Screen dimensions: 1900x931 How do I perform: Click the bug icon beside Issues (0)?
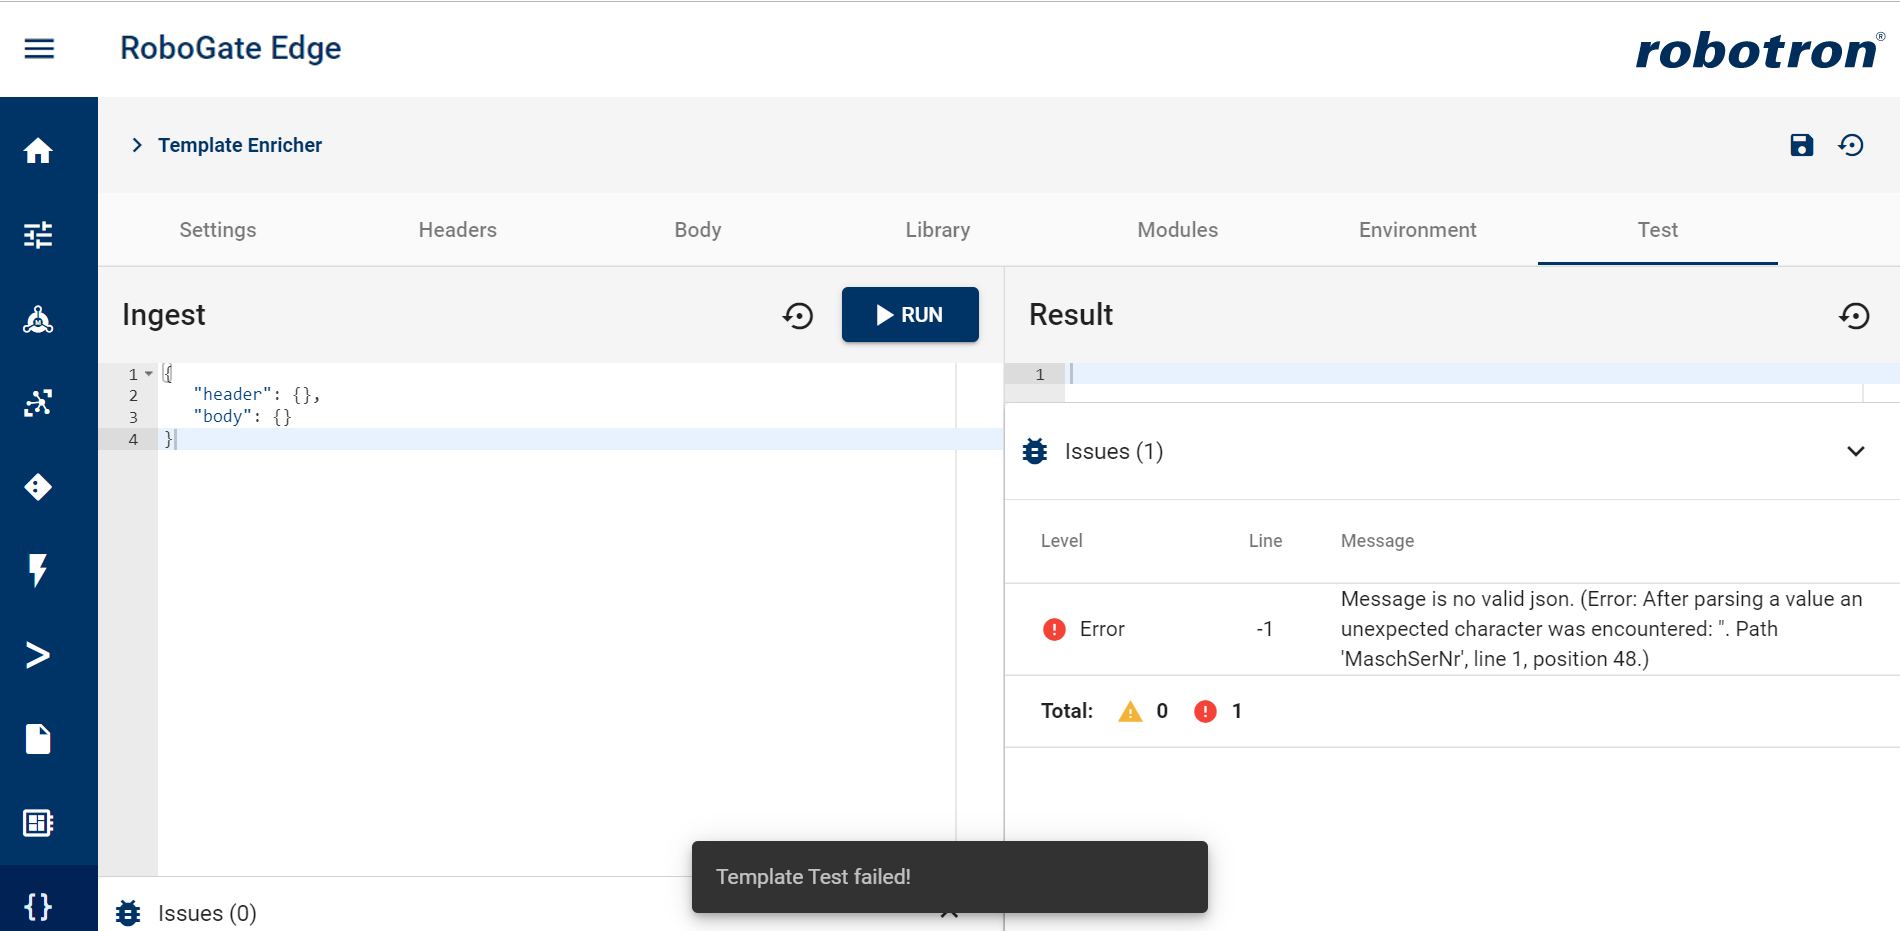(128, 913)
